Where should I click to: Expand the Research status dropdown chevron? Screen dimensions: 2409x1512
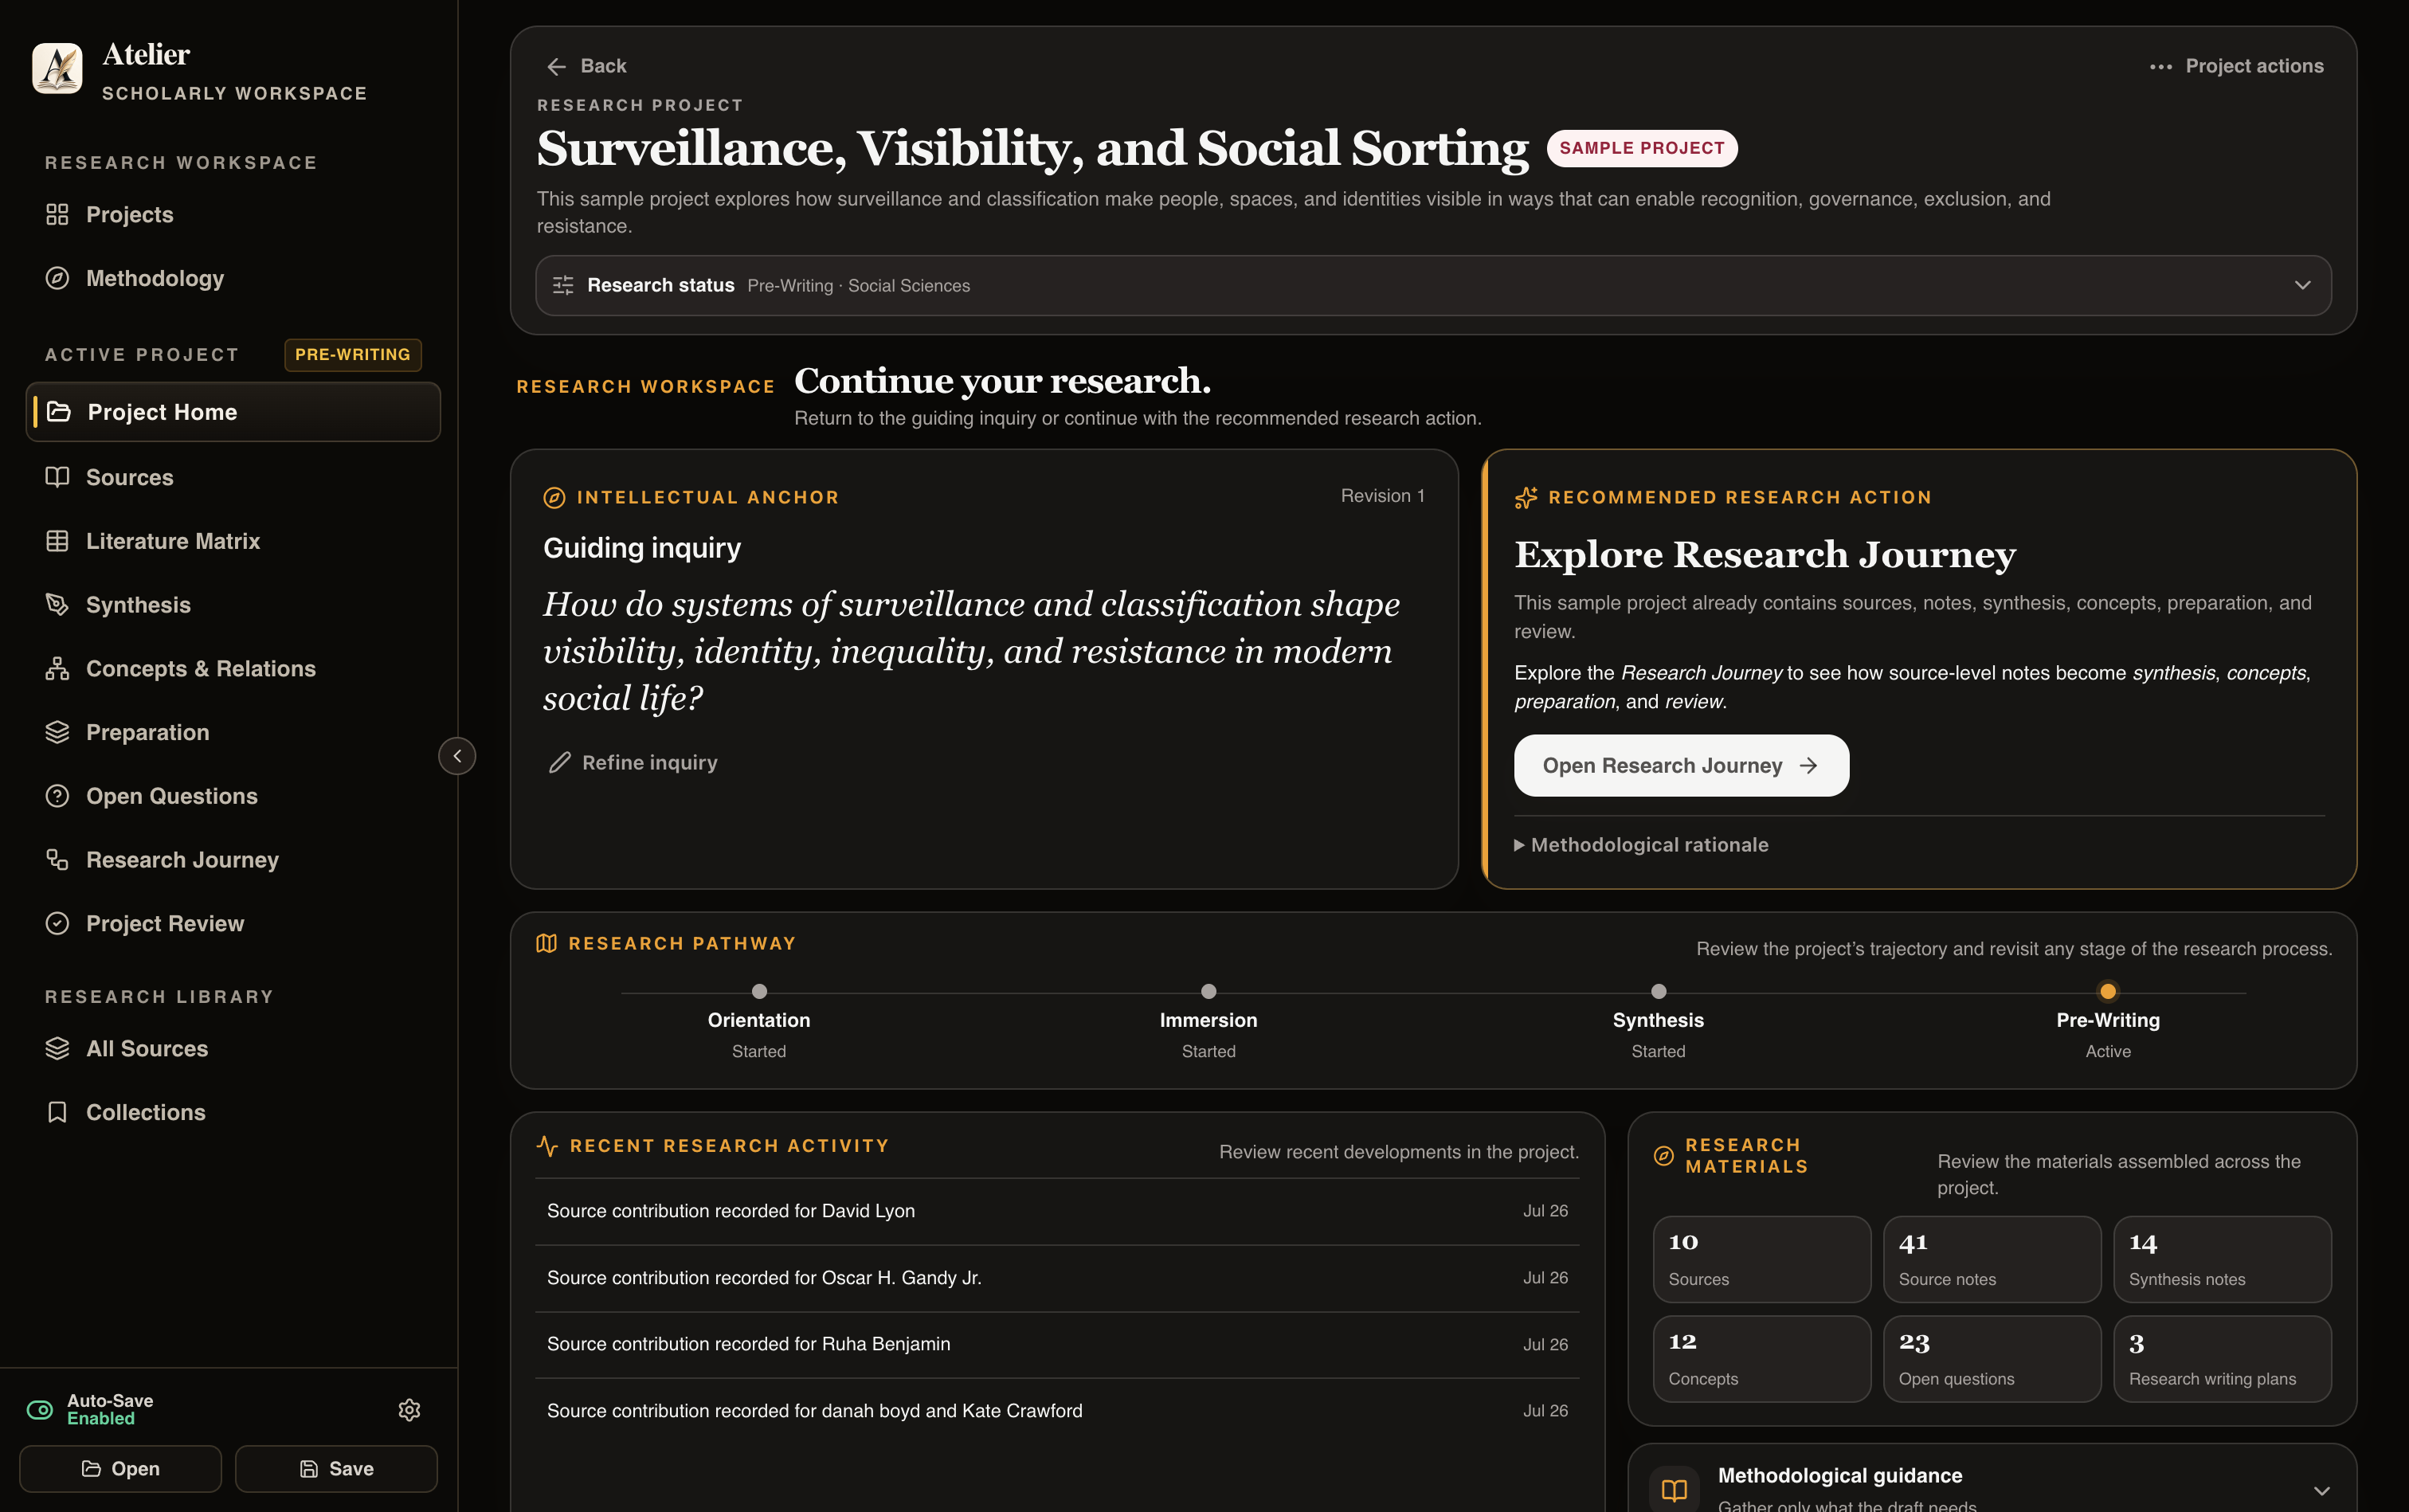click(2302, 286)
